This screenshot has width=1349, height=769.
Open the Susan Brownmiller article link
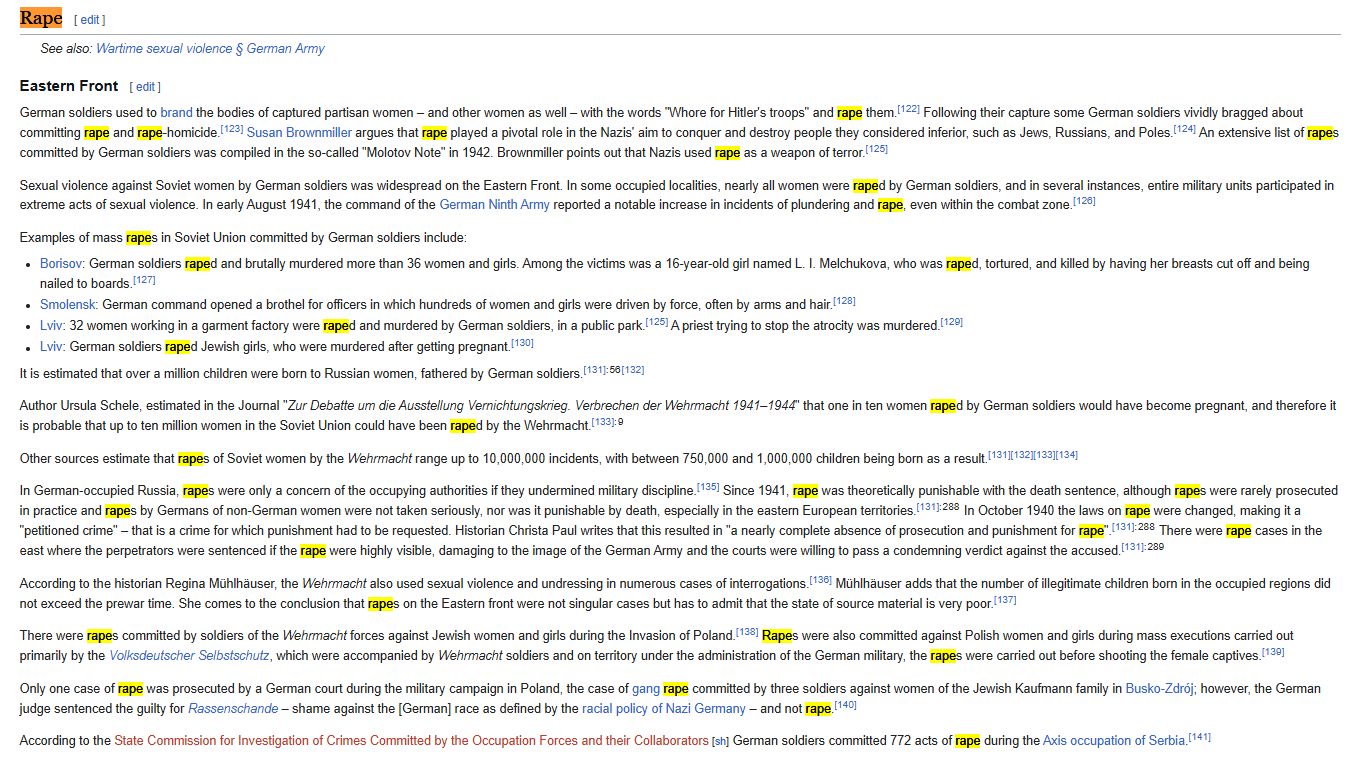(299, 132)
